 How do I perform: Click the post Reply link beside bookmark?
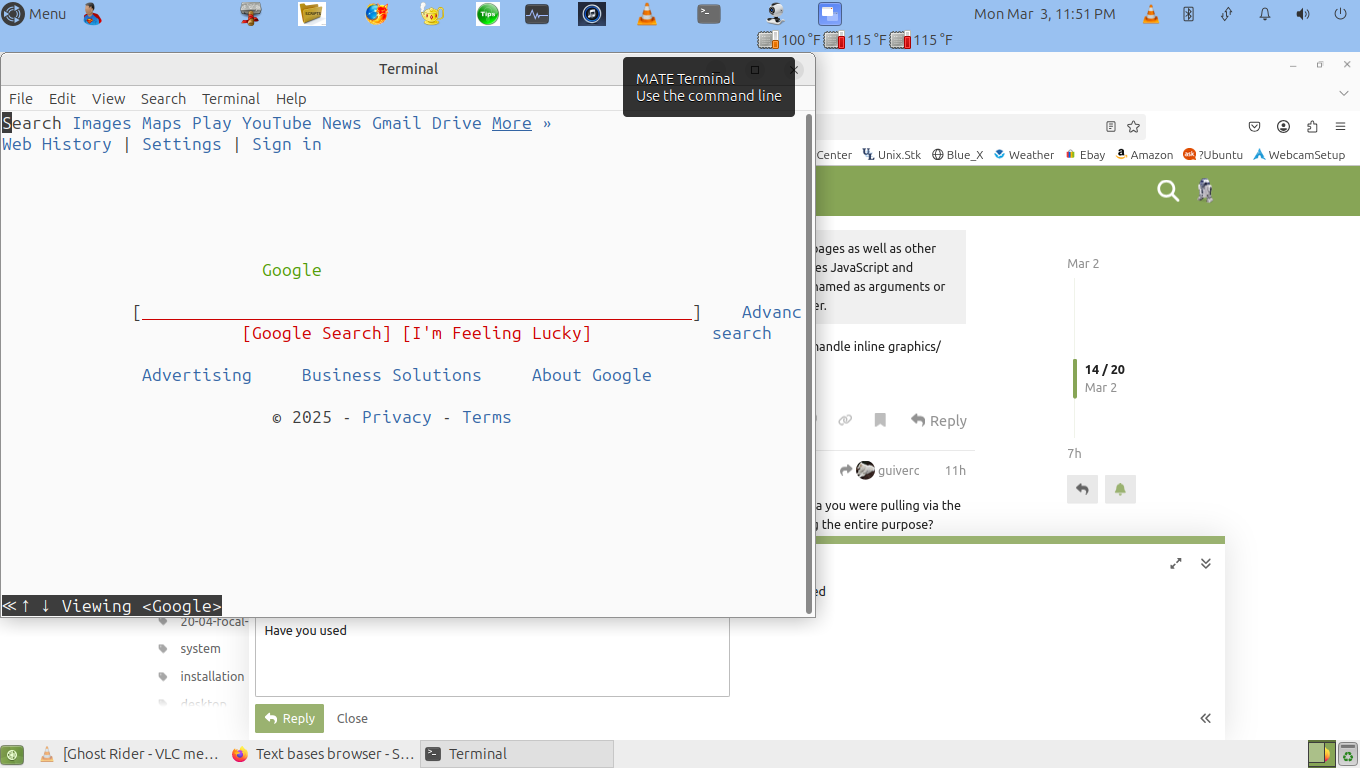pyautogui.click(x=938, y=420)
